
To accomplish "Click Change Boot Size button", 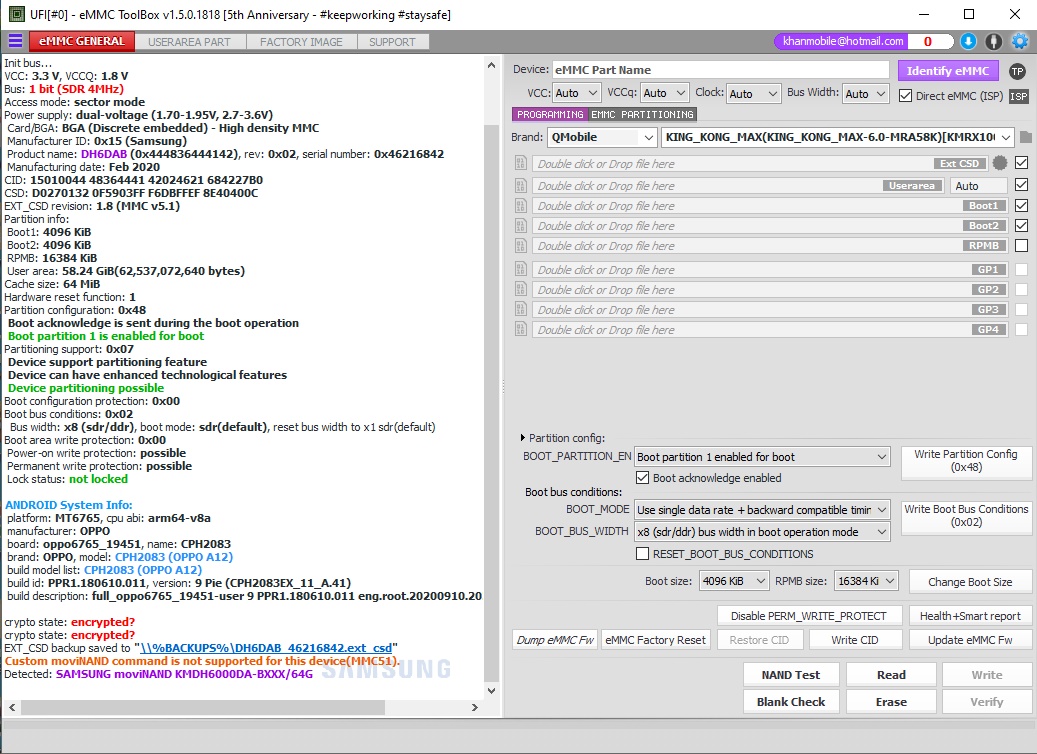I will click(x=970, y=581).
